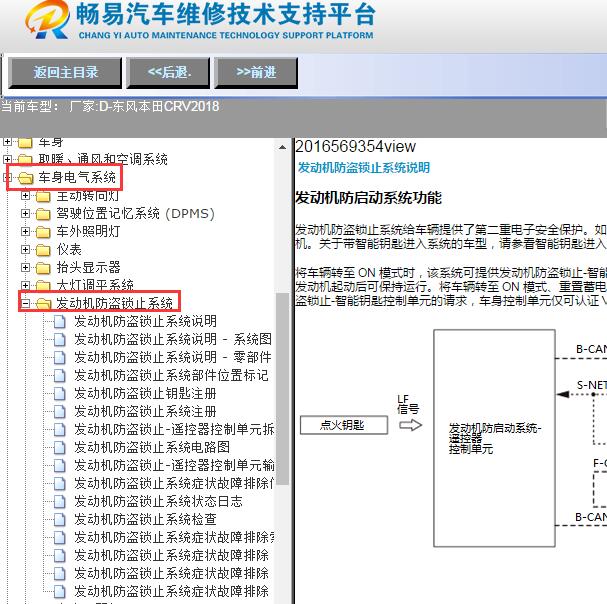Click document icon beside 发动机防盗锁止系统说明 - 系统图
607x604 pixels.
pyautogui.click(x=60, y=340)
